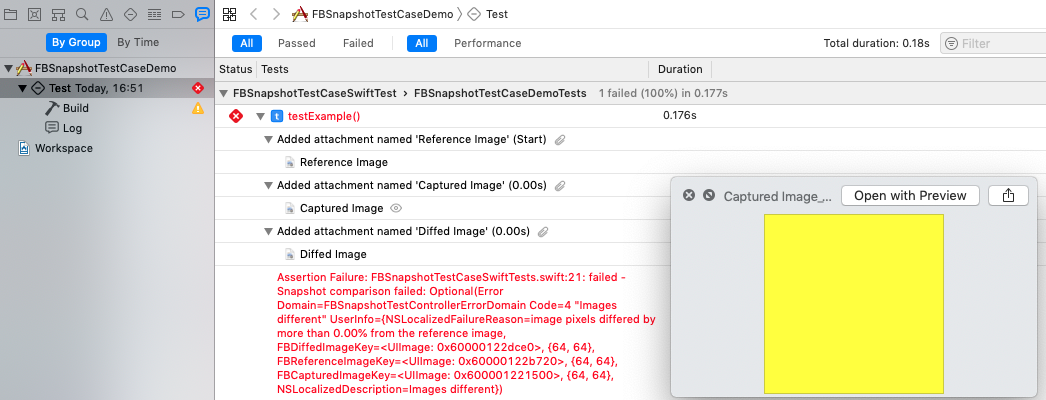
Task: Click the Filter search field
Action: [x=994, y=43]
